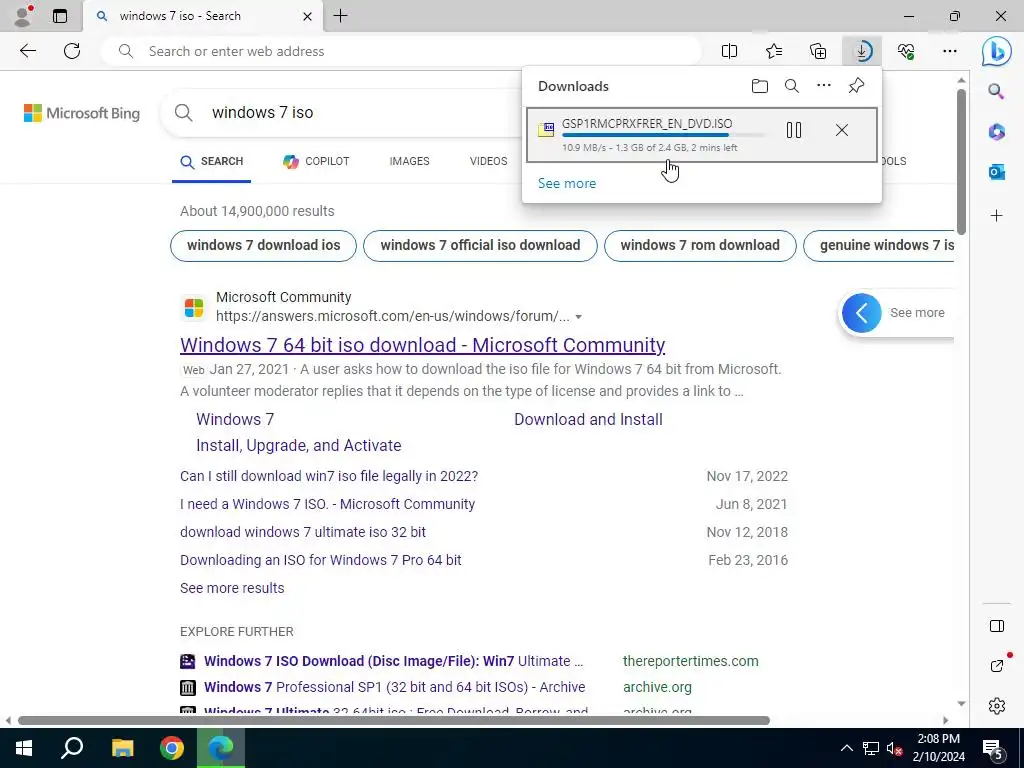Image resolution: width=1024 pixels, height=768 pixels.
Task: Select 'windows 7 official iso download' suggestion
Action: (x=480, y=246)
